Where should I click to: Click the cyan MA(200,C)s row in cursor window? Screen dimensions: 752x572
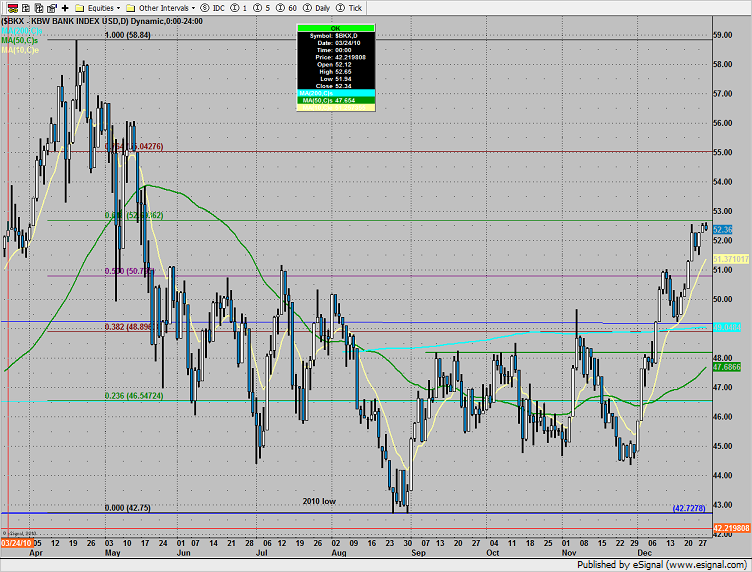[336, 93]
